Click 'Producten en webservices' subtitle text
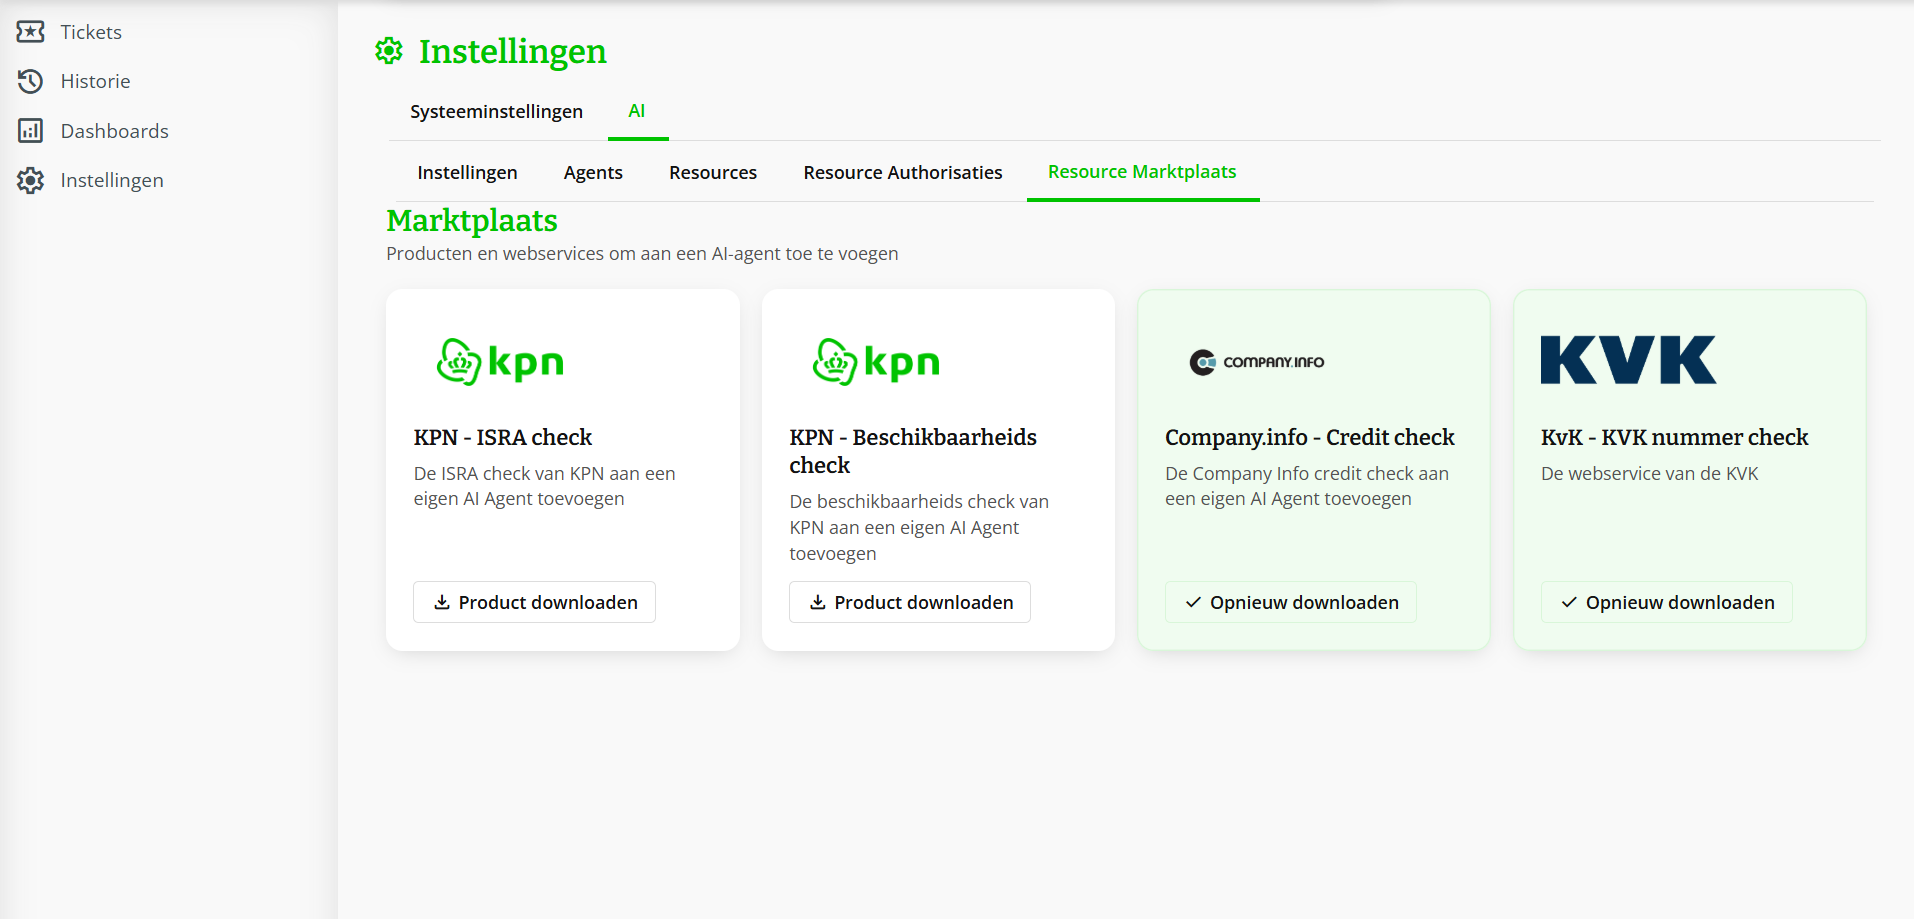This screenshot has width=1914, height=919. tap(642, 253)
